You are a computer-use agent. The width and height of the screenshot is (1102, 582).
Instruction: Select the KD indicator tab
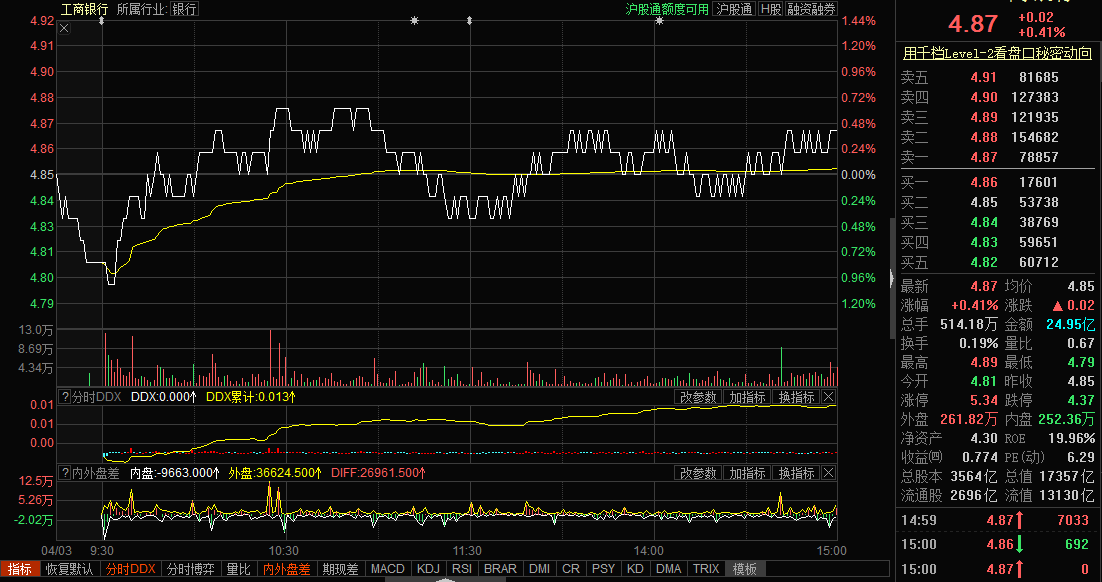coord(635,569)
